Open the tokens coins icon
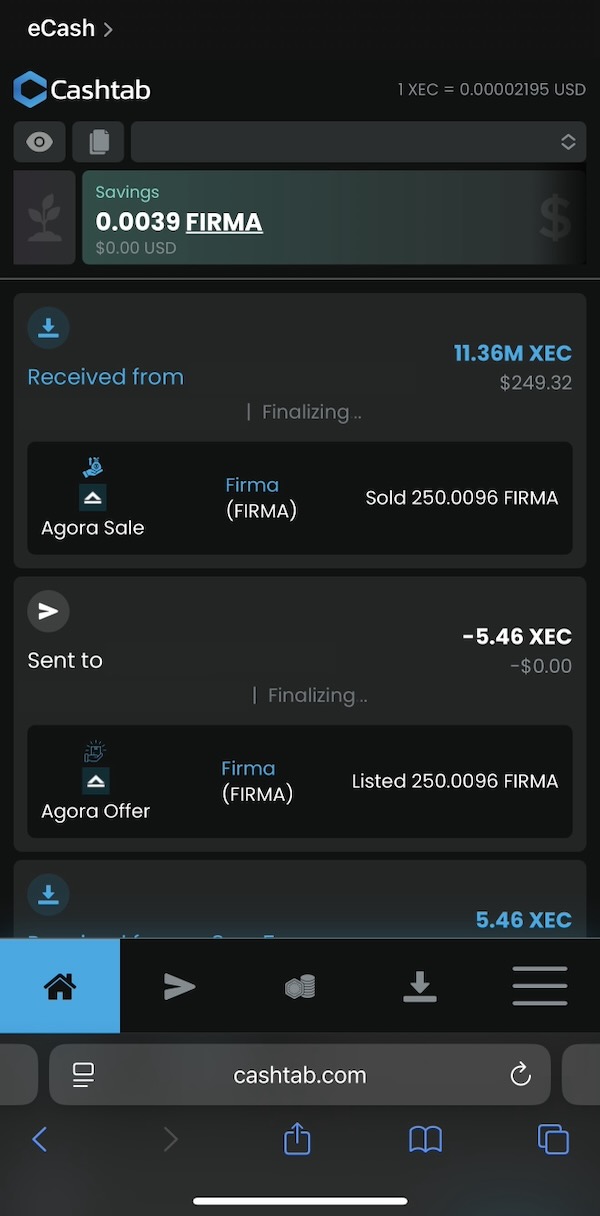This screenshot has width=600, height=1216. pos(300,987)
